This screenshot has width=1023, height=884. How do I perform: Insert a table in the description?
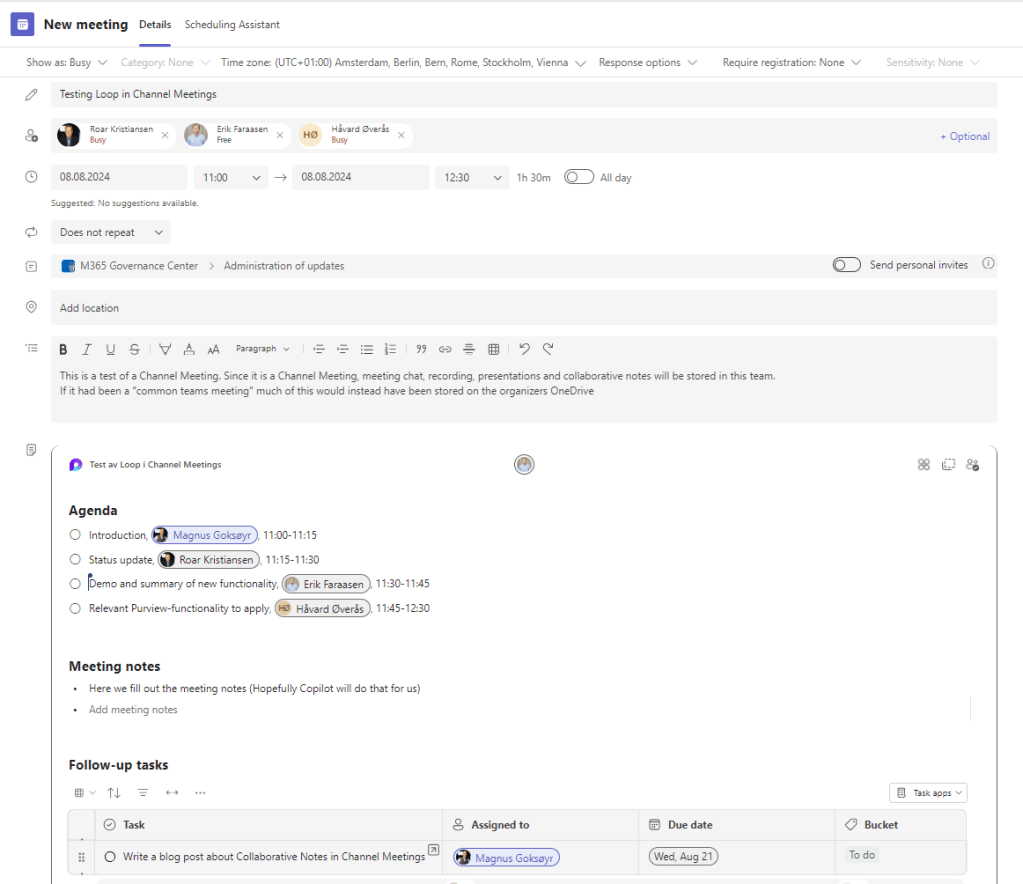point(493,349)
